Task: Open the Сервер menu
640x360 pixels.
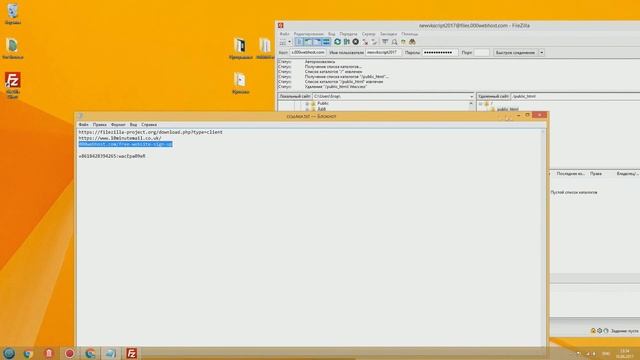Action: [369, 34]
